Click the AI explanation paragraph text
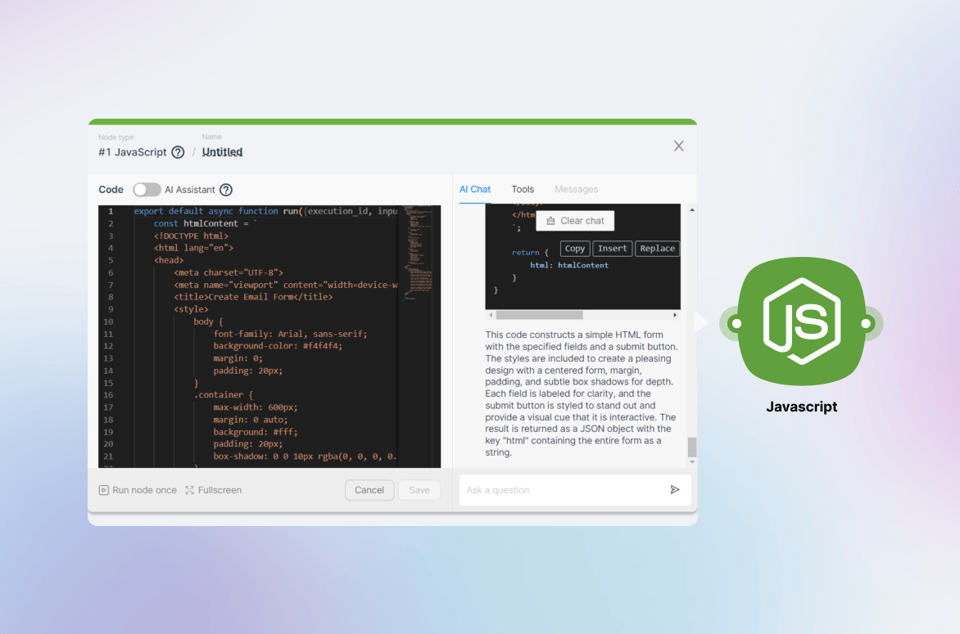Viewport: 960px width, 634px height. point(582,393)
